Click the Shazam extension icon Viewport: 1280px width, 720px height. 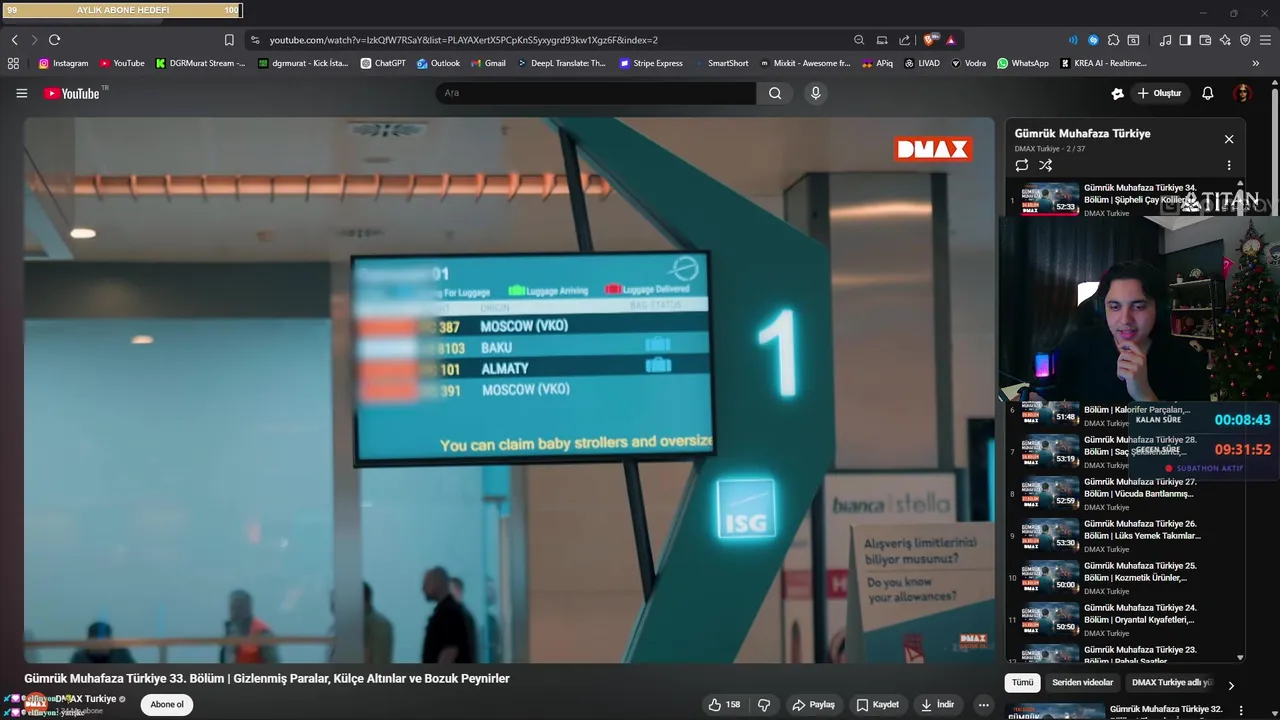click(1093, 40)
